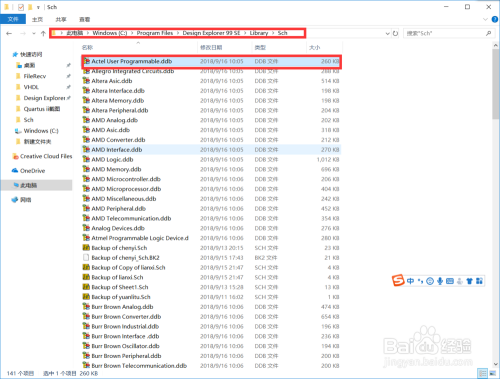Open the Explorer help icon

point(495,20)
